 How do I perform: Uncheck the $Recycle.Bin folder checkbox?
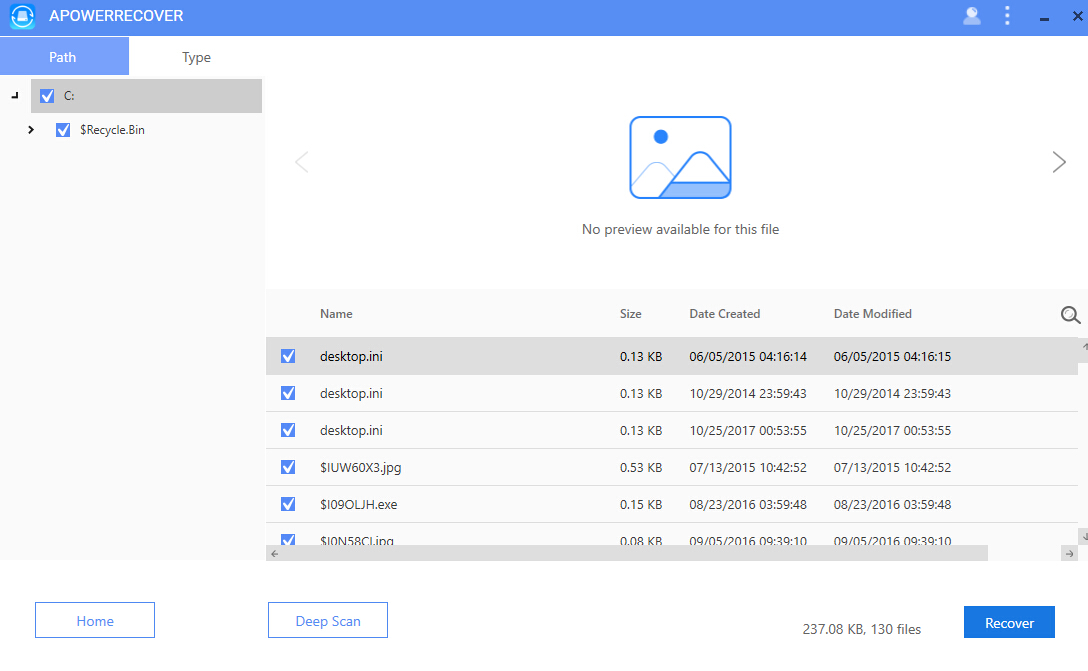coord(63,130)
